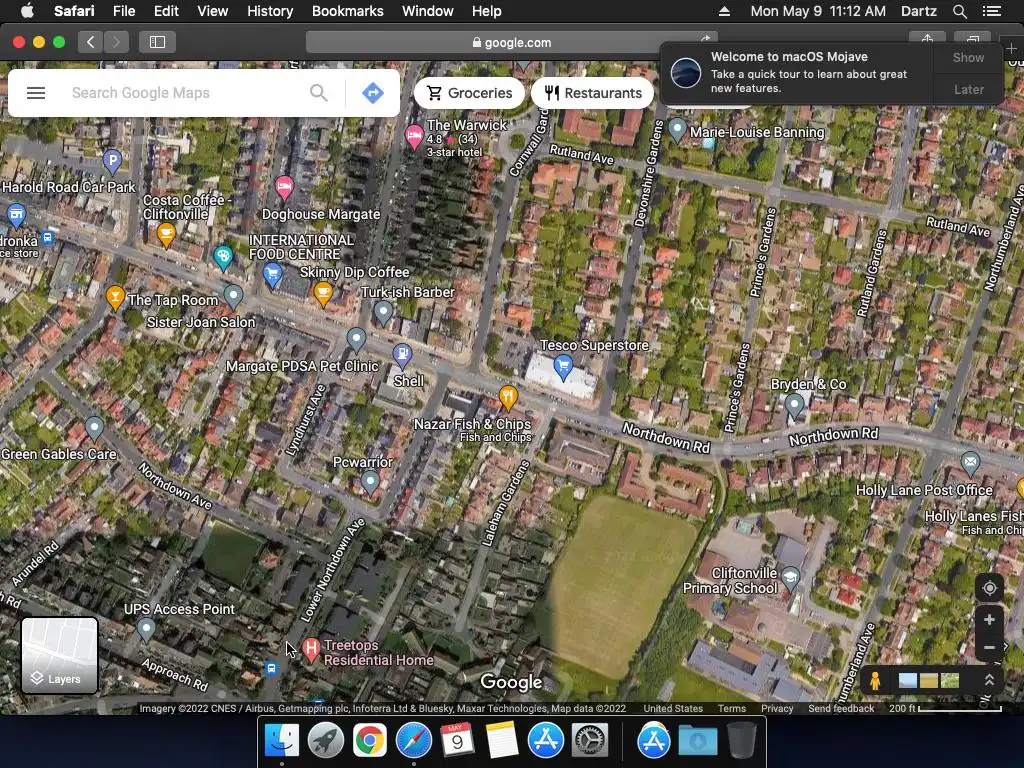Show your location with the target button
Image resolution: width=1024 pixels, height=768 pixels.
tap(989, 588)
